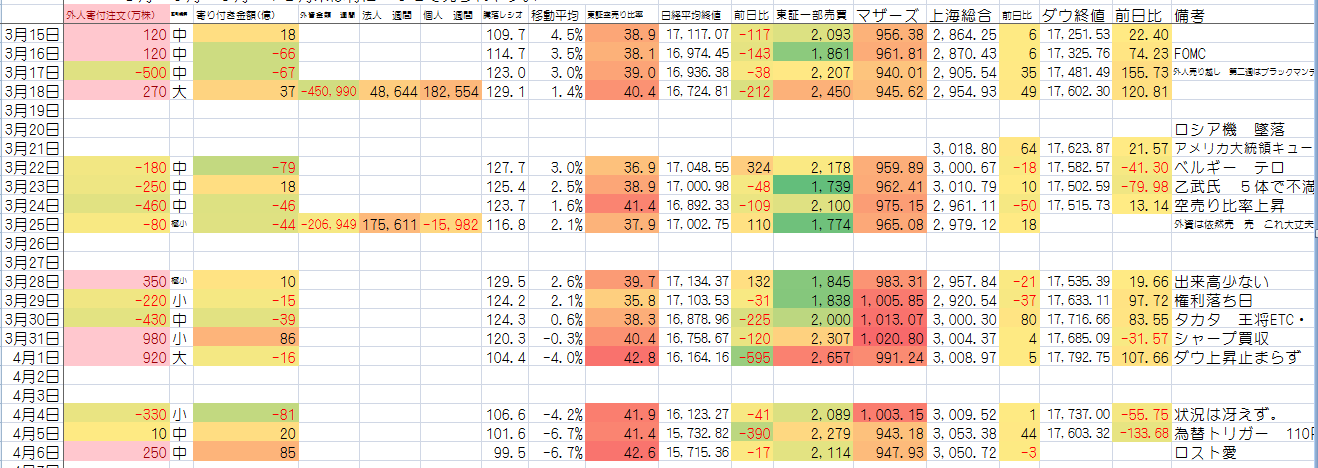Select the ベルギー テロ remark cell
This screenshot has width=1318, height=468.
point(1243,167)
